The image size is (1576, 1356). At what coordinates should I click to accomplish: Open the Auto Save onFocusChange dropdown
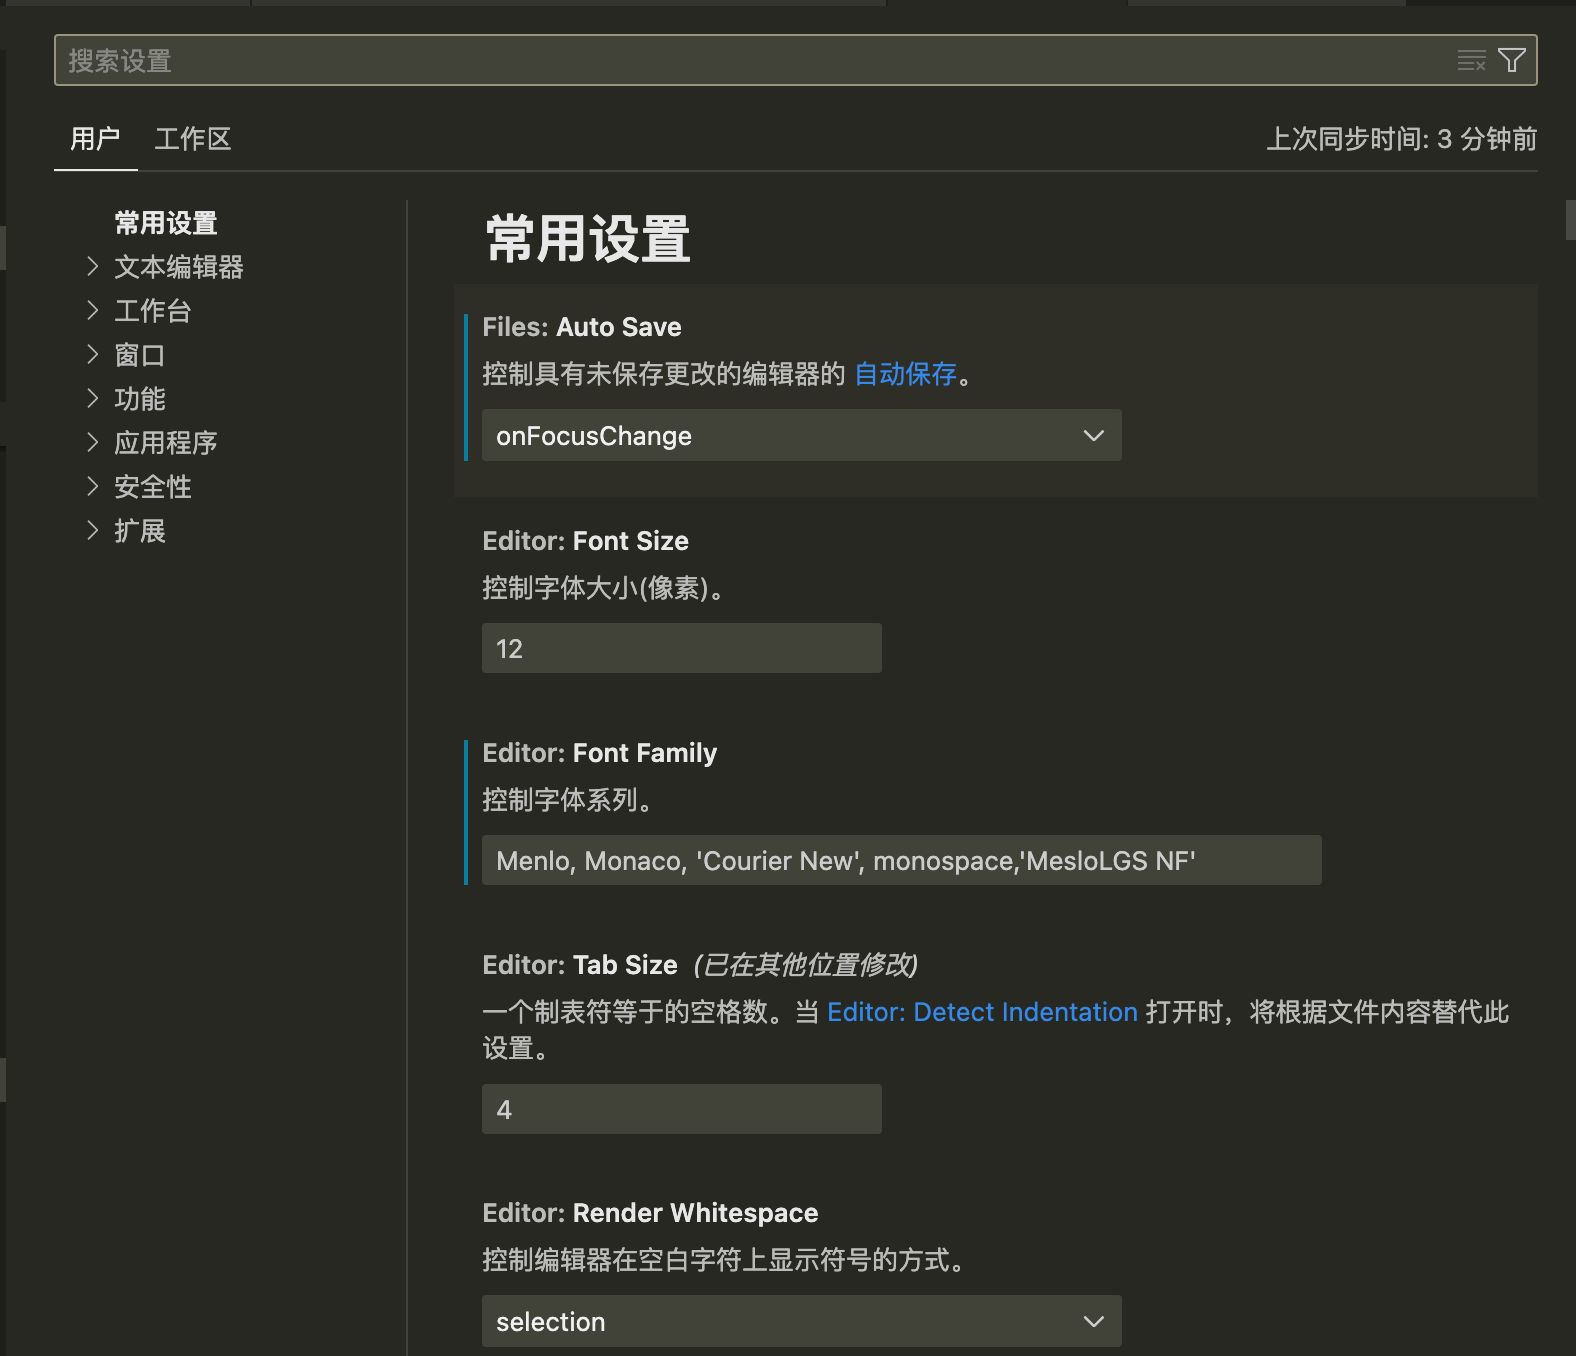pos(801,436)
